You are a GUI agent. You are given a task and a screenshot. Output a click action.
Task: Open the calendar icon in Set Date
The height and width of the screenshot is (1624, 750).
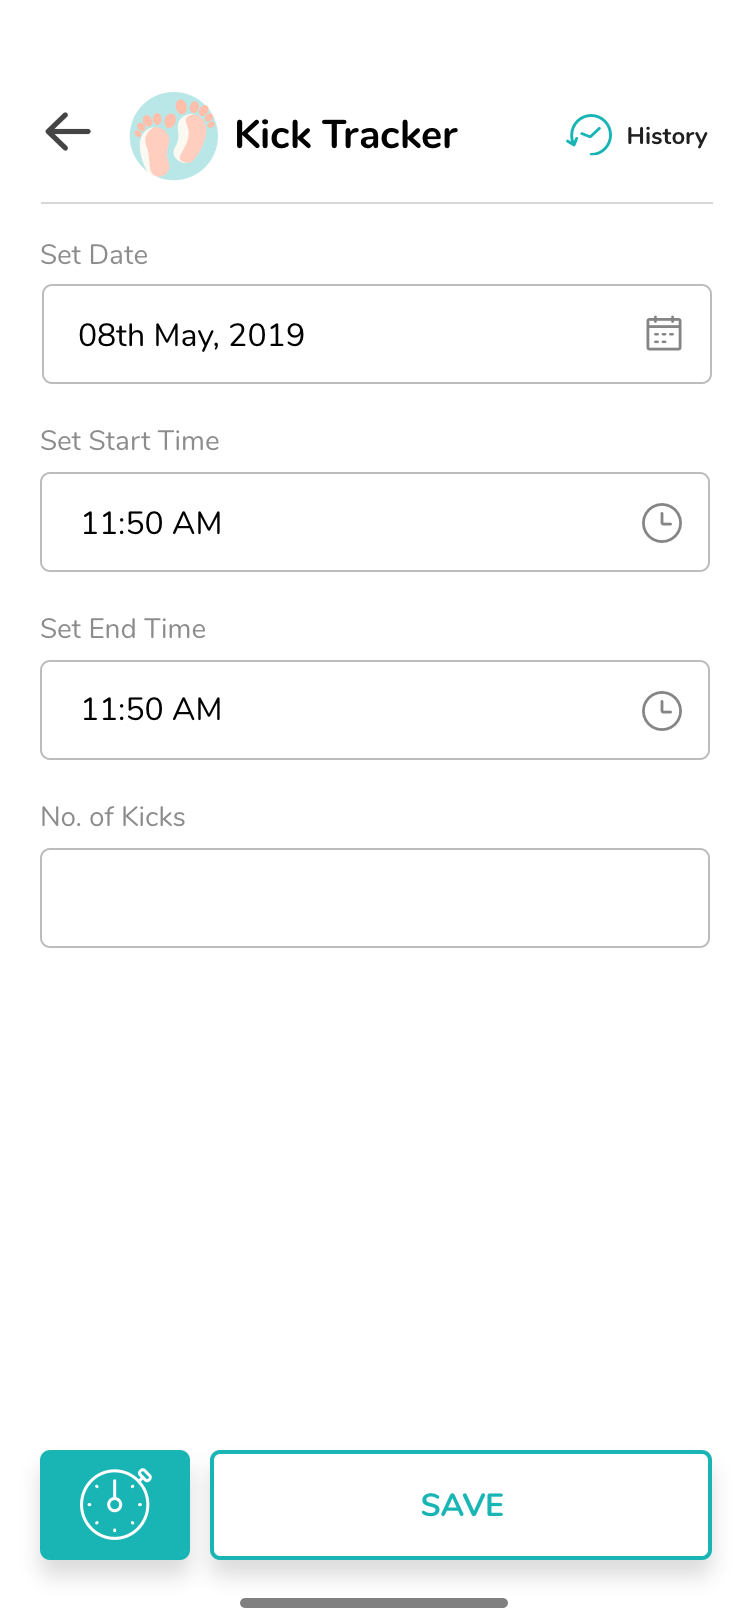tap(663, 334)
